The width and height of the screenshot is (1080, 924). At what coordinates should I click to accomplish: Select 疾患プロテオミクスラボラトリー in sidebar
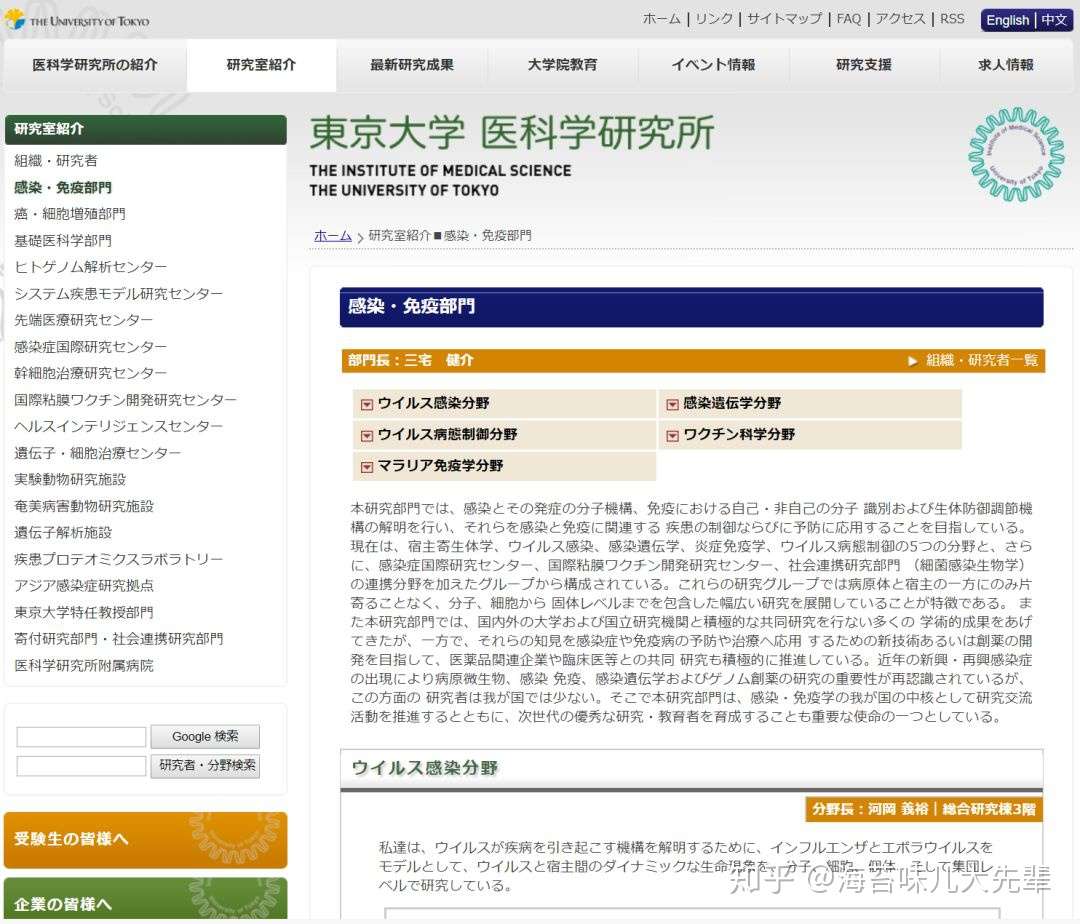(x=118, y=559)
